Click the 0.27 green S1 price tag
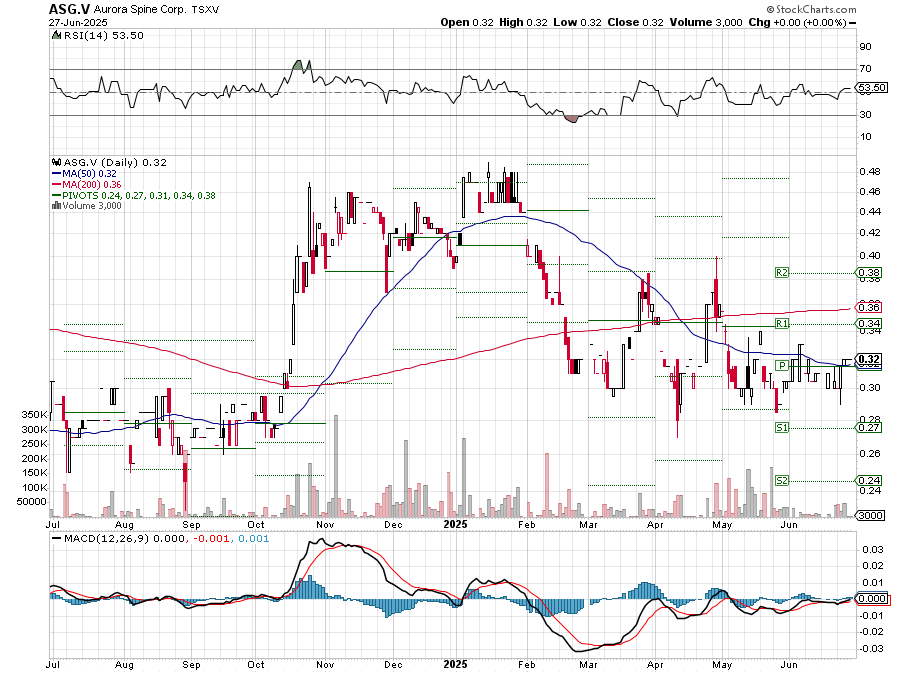Screen dimensions: 900x673 click(x=869, y=427)
